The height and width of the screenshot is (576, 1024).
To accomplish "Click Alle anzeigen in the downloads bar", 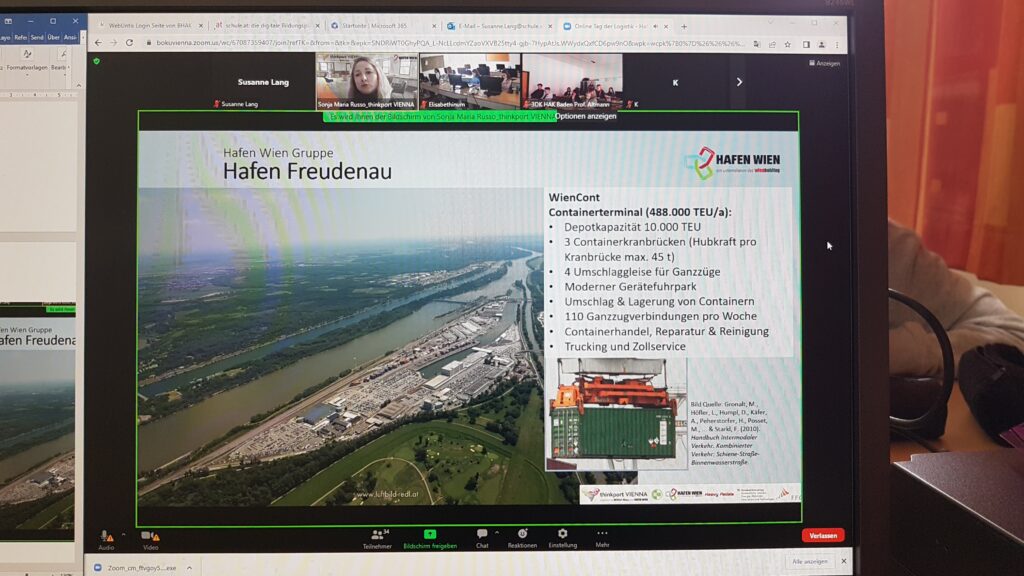I will pyautogui.click(x=810, y=562).
